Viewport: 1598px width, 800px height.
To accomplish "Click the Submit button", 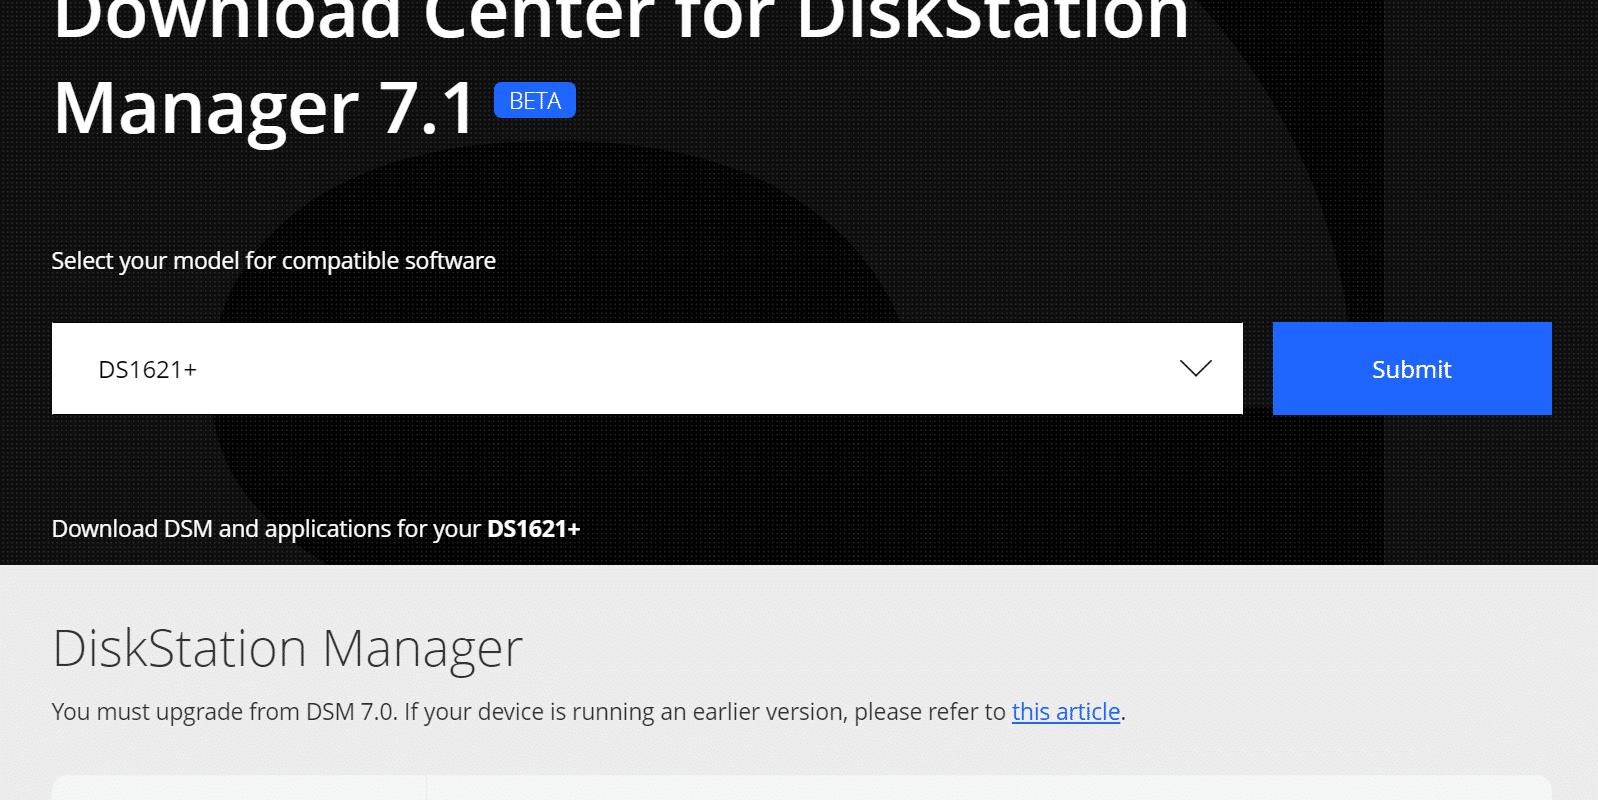I will coord(1412,368).
